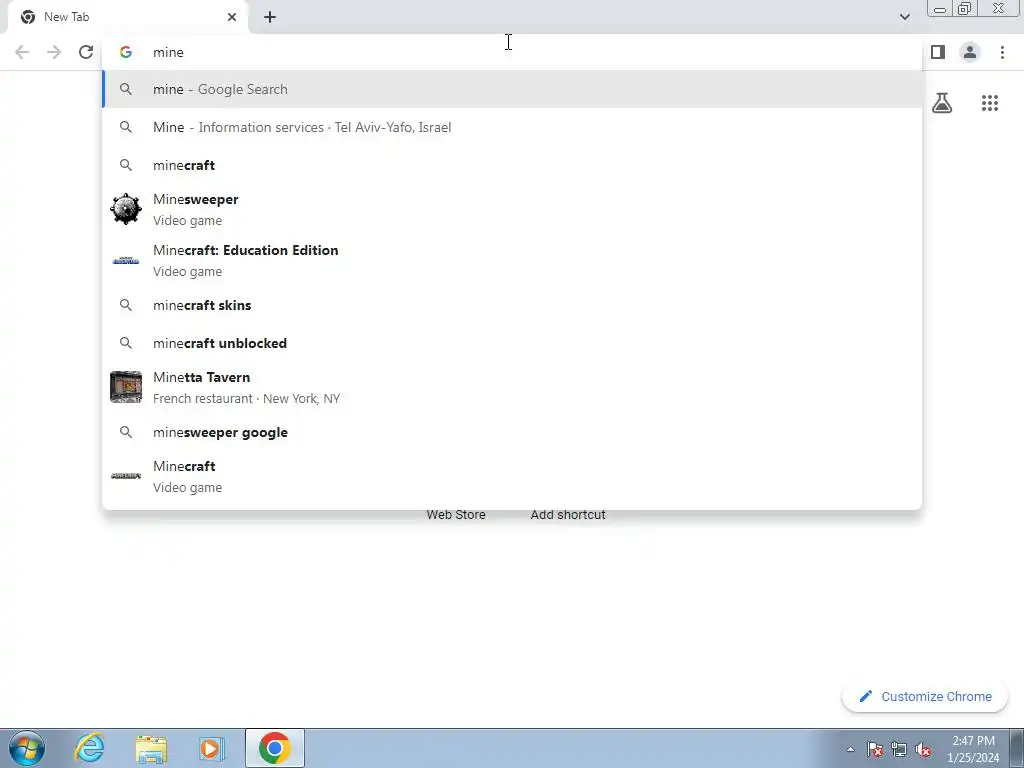
Task: Click the reload page icon
Action: (86, 52)
